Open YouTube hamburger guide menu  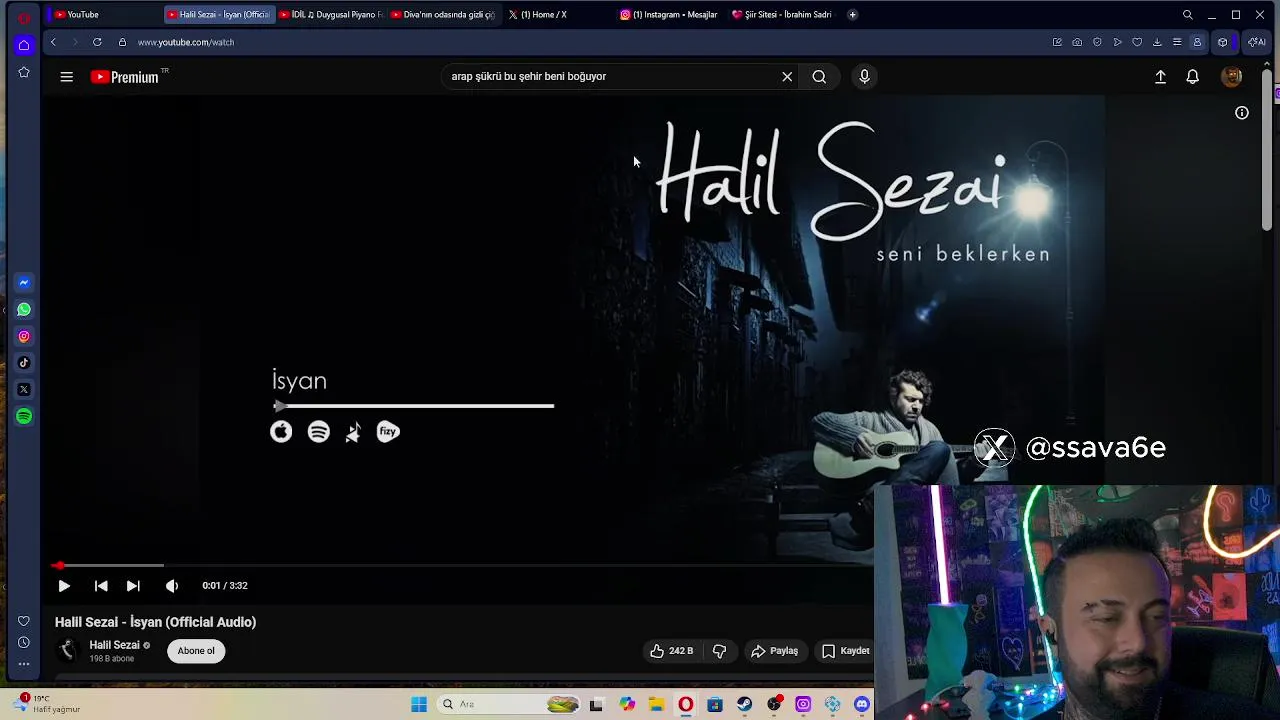pos(67,76)
